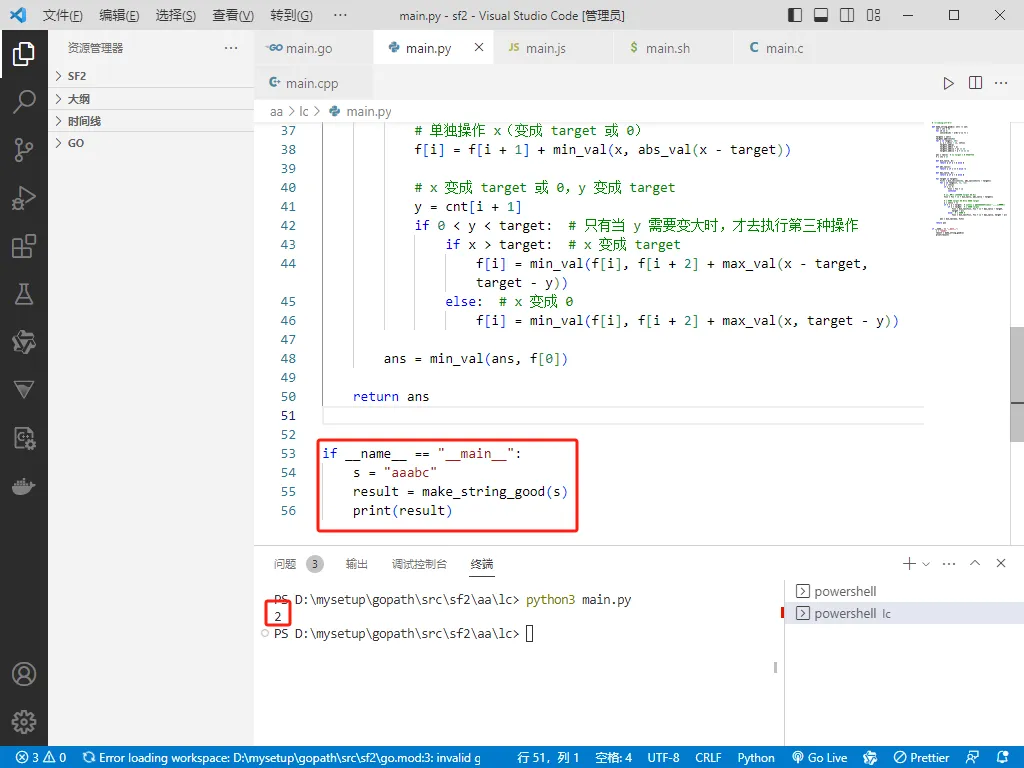The height and width of the screenshot is (768, 1024).
Task: Toggle secondary side bar layout icon
Action: pos(847,15)
